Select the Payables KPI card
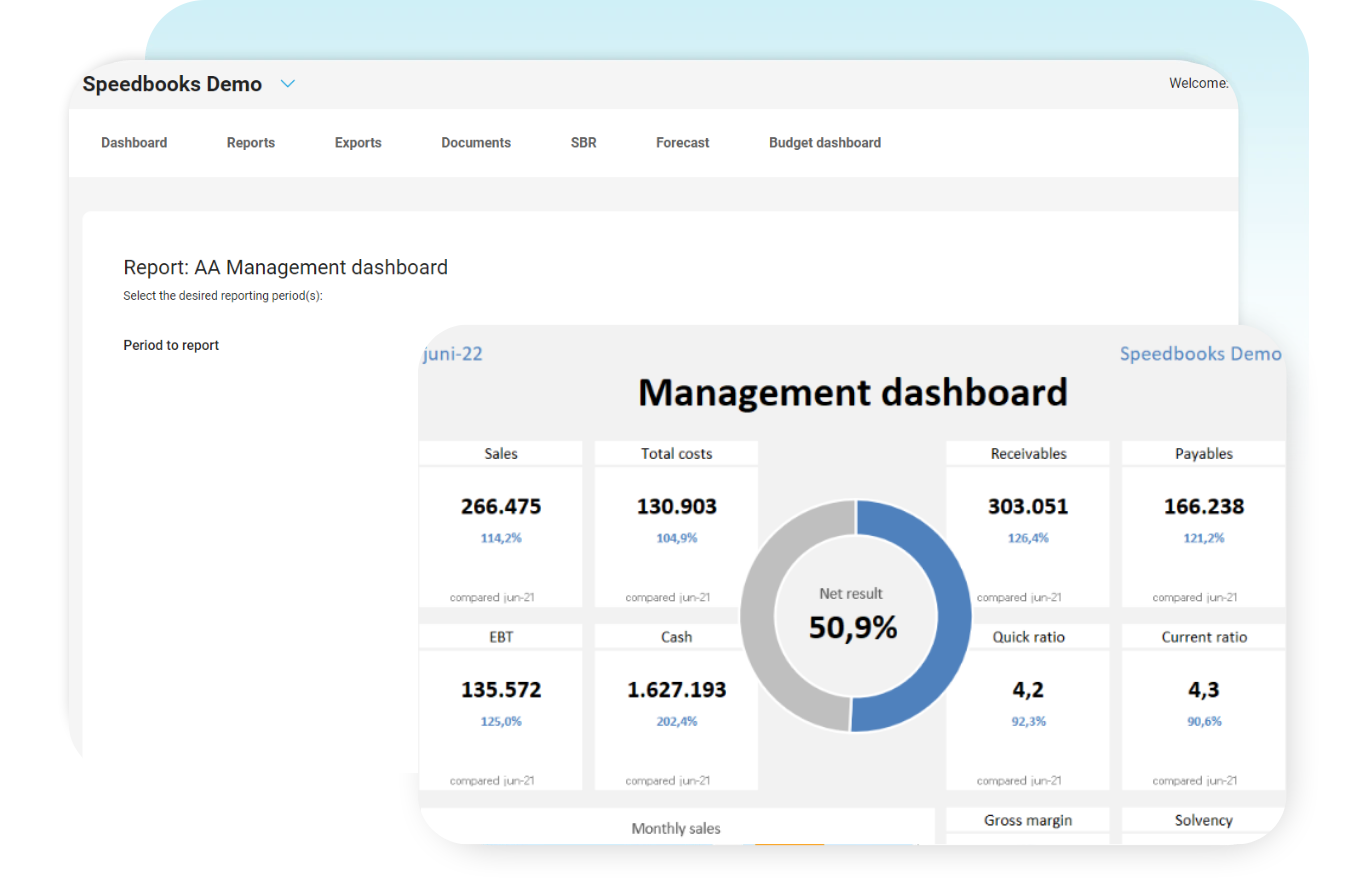The height and width of the screenshot is (894, 1368). (x=1203, y=507)
